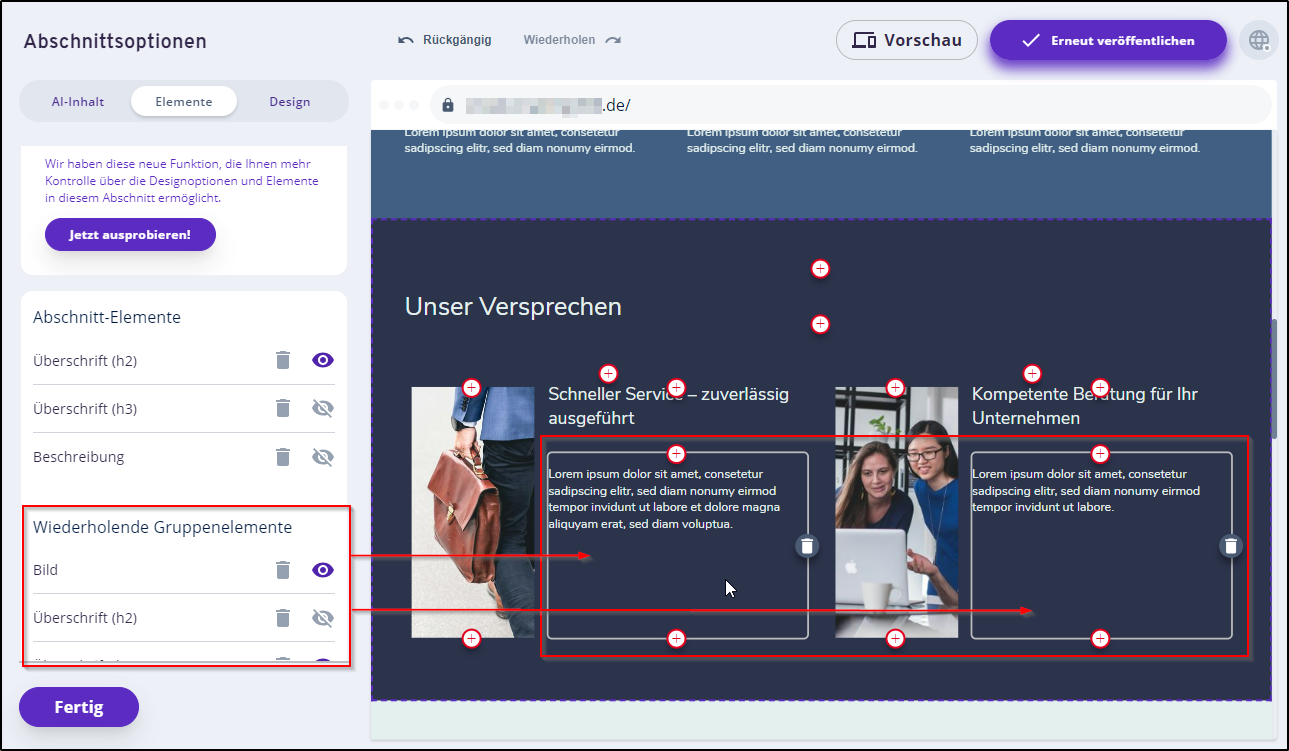This screenshot has width=1289, height=751.
Task: Click Erneut veröffentlichen to republish
Action: [1108, 41]
